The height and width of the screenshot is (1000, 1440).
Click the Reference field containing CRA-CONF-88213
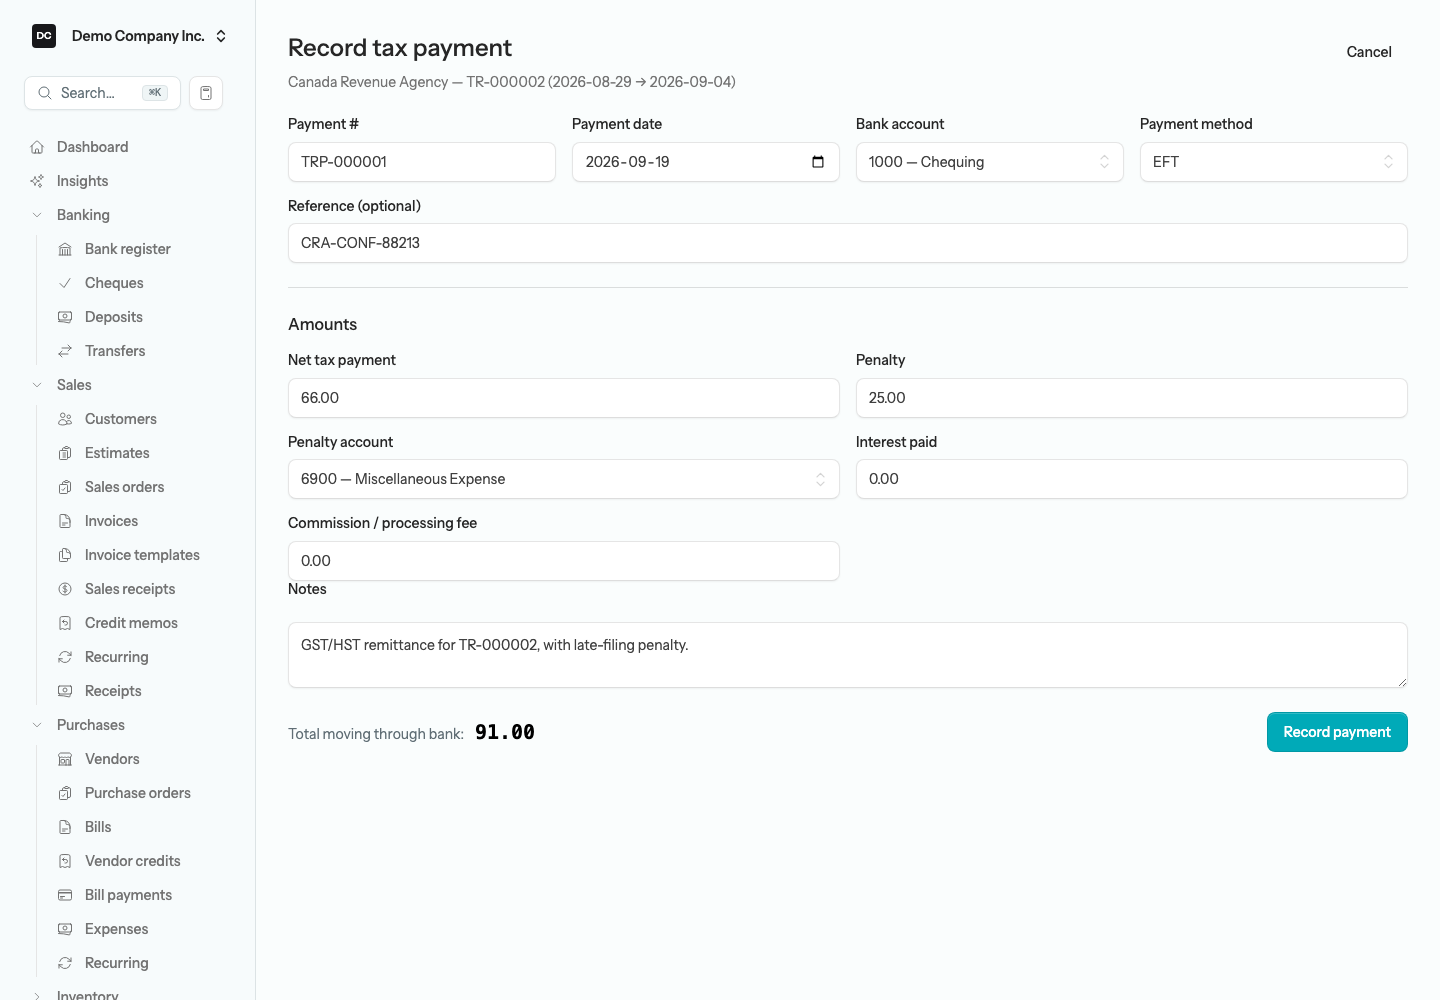pos(848,243)
